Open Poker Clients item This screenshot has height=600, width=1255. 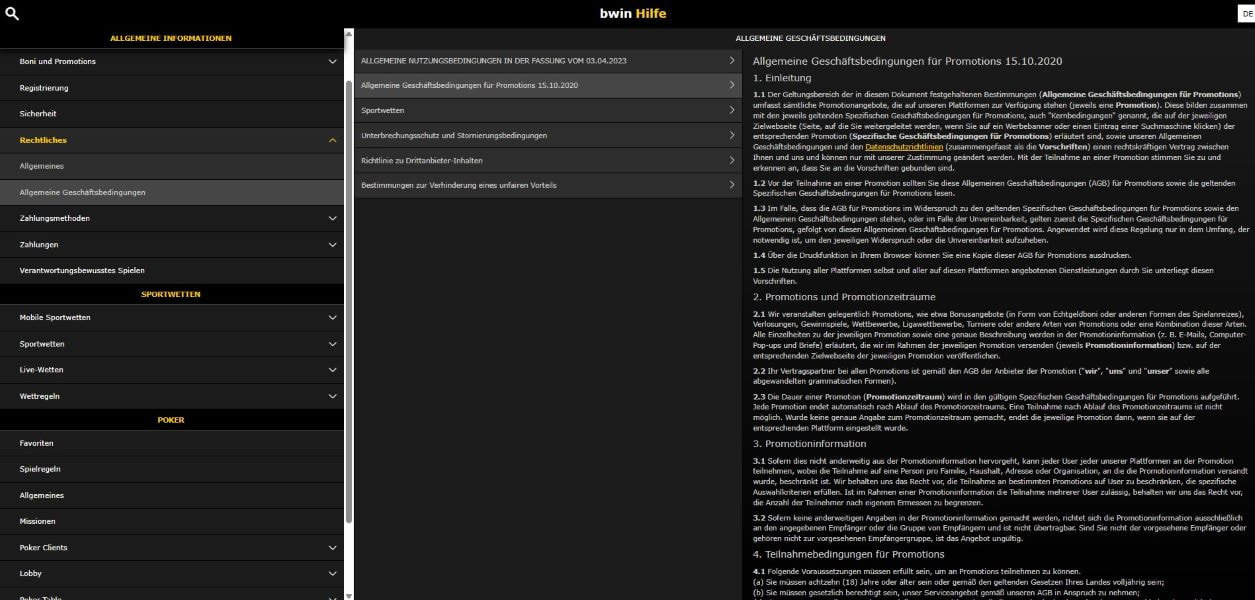tap(44, 547)
